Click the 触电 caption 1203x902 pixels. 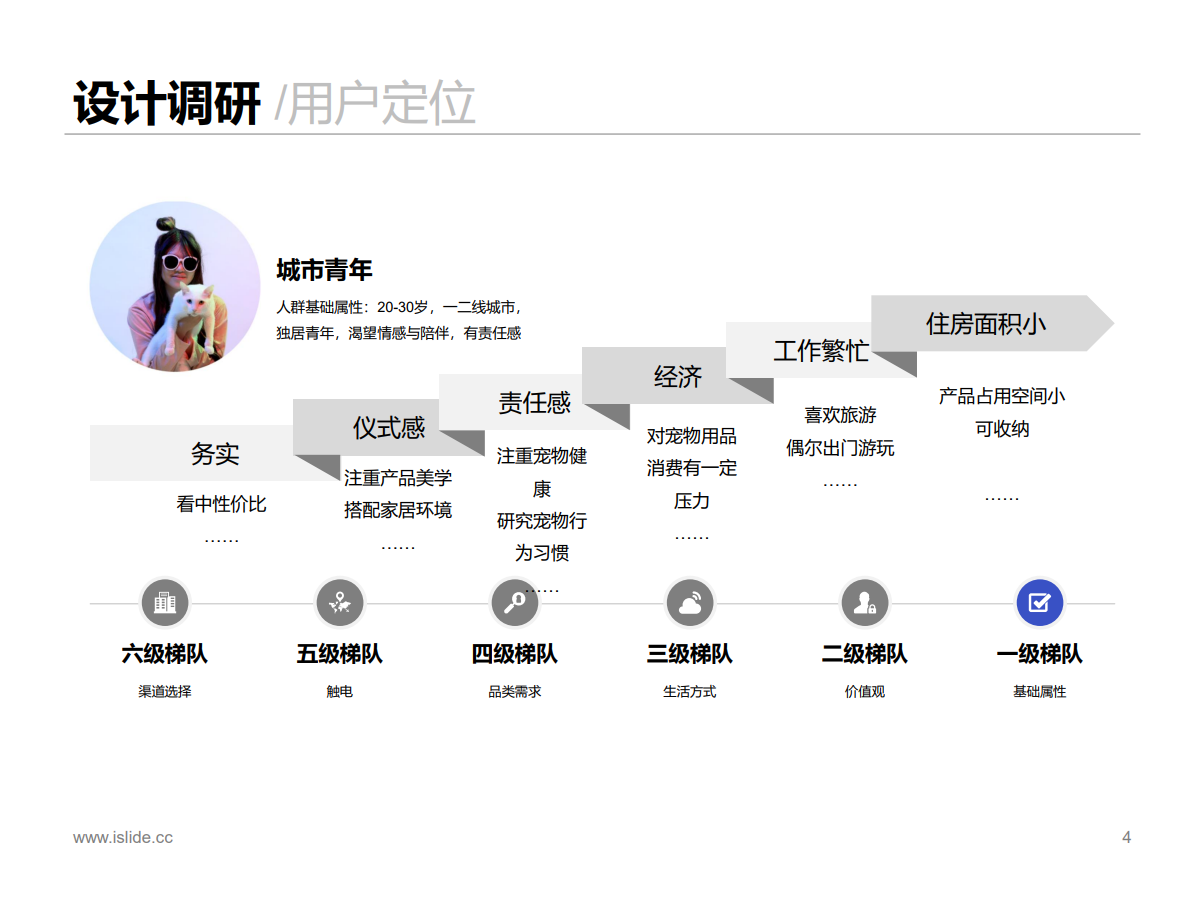(x=340, y=691)
